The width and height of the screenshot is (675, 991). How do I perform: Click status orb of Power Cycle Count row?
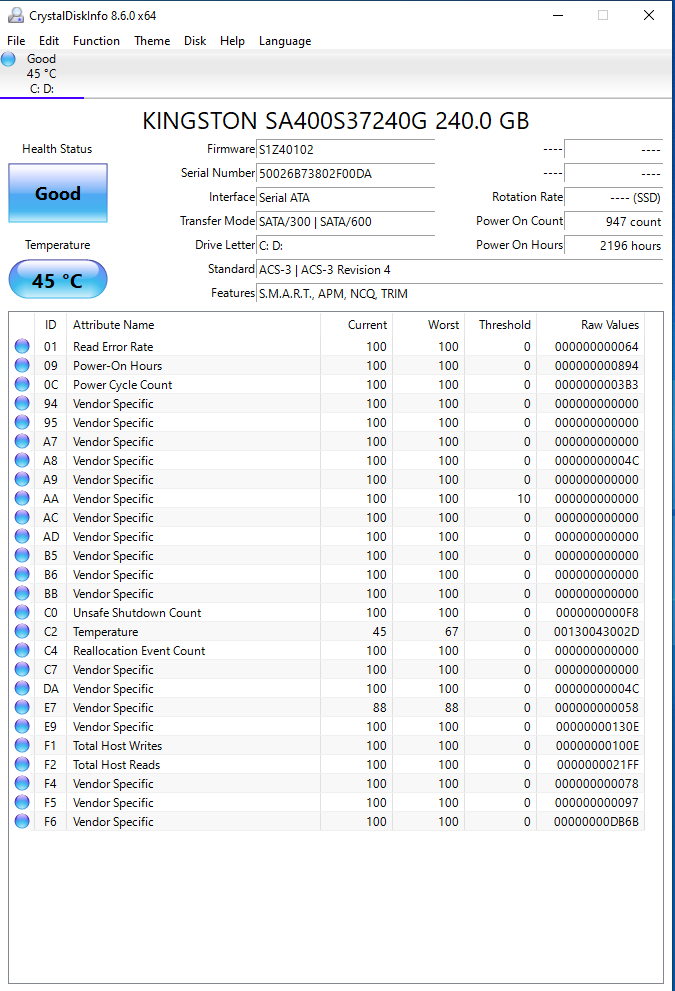click(x=22, y=384)
